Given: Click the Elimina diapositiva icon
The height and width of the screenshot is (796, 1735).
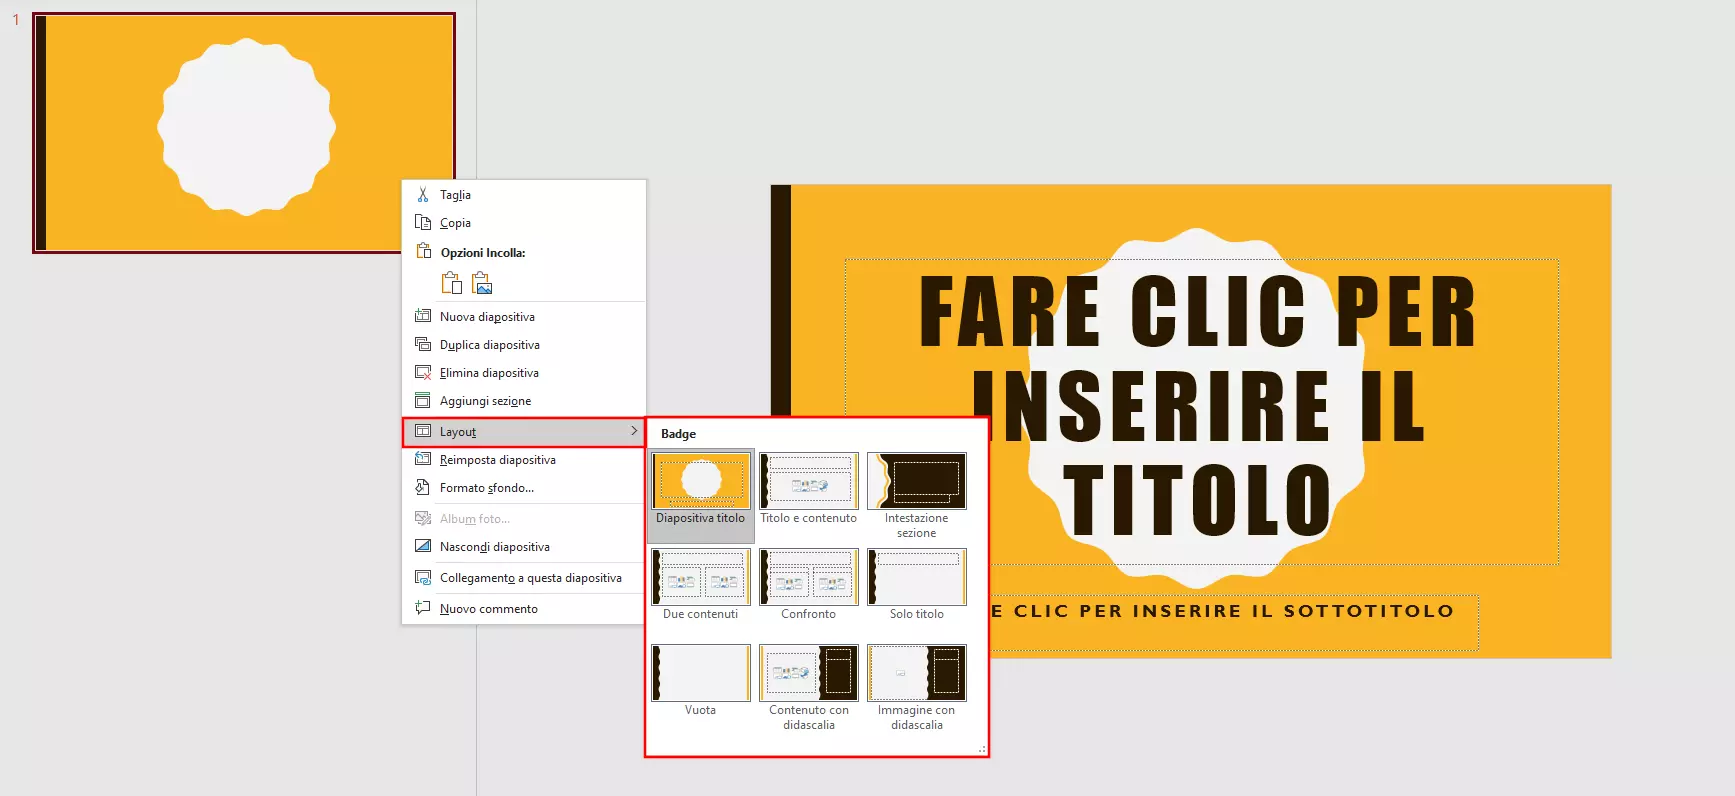Looking at the screenshot, I should [423, 372].
